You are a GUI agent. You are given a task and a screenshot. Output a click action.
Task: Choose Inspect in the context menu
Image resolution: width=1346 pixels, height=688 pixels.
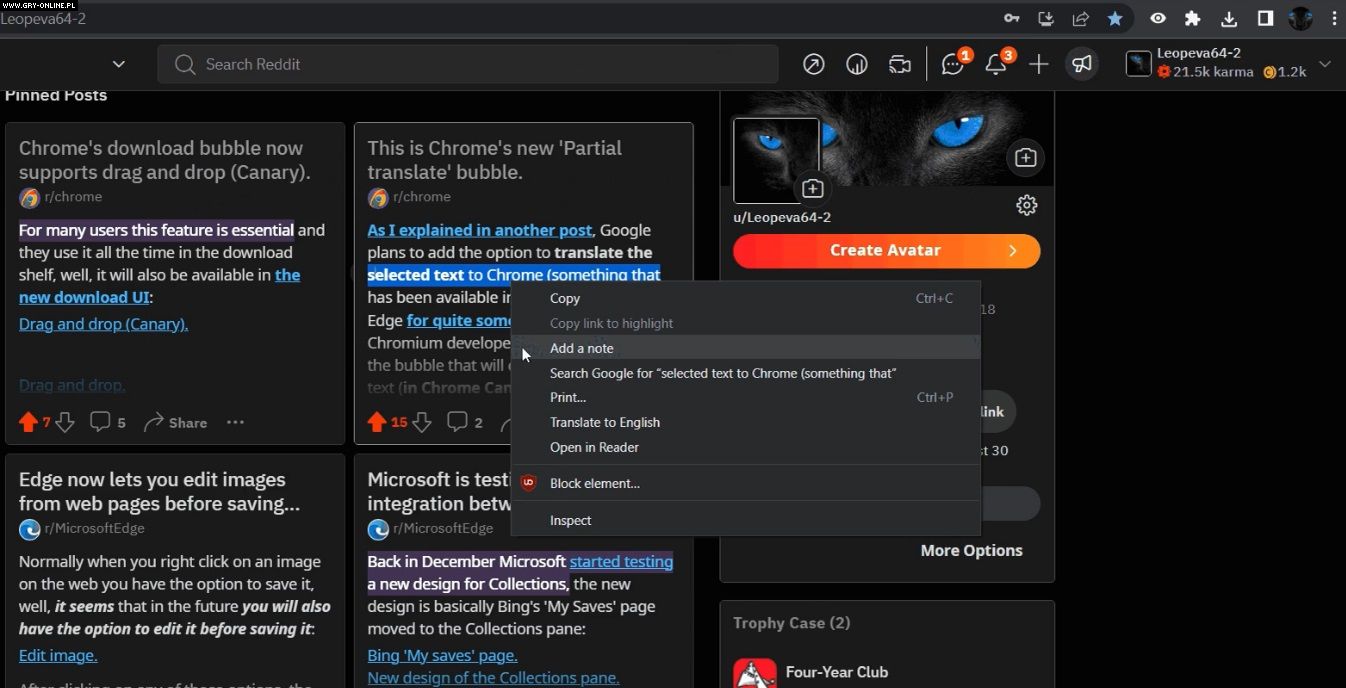[746, 520]
